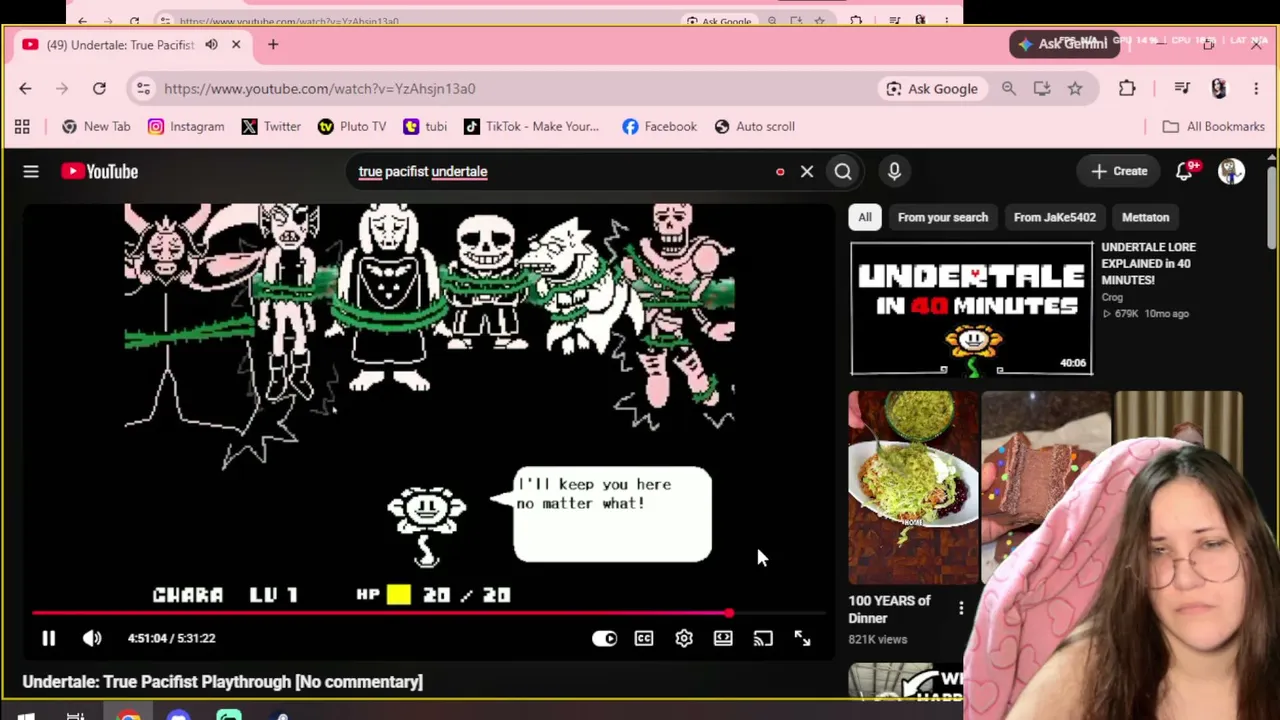Open the YouTube account avatar menu
This screenshot has width=1280, height=720.
pyautogui.click(x=1231, y=171)
